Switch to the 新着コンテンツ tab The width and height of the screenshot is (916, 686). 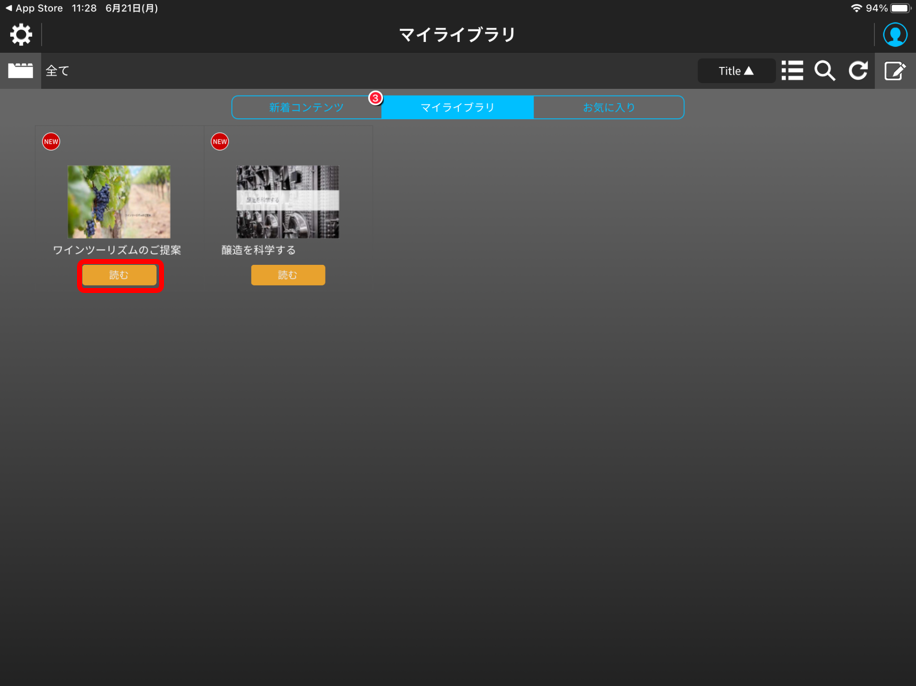(306, 107)
